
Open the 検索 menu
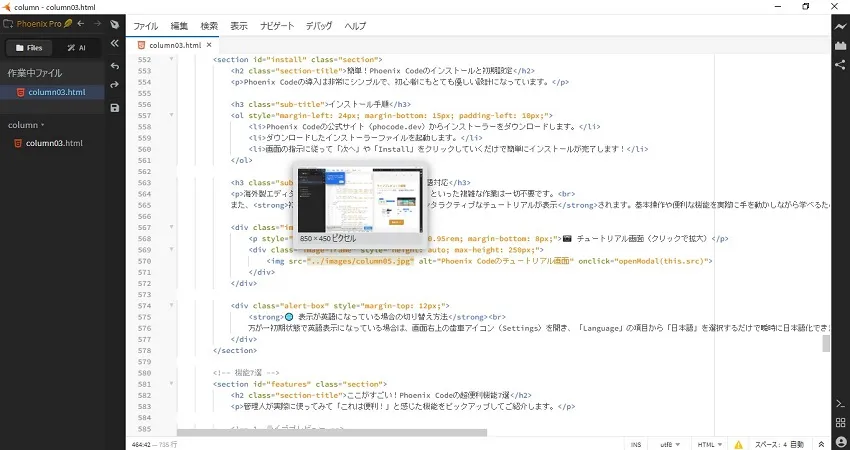tap(209, 26)
